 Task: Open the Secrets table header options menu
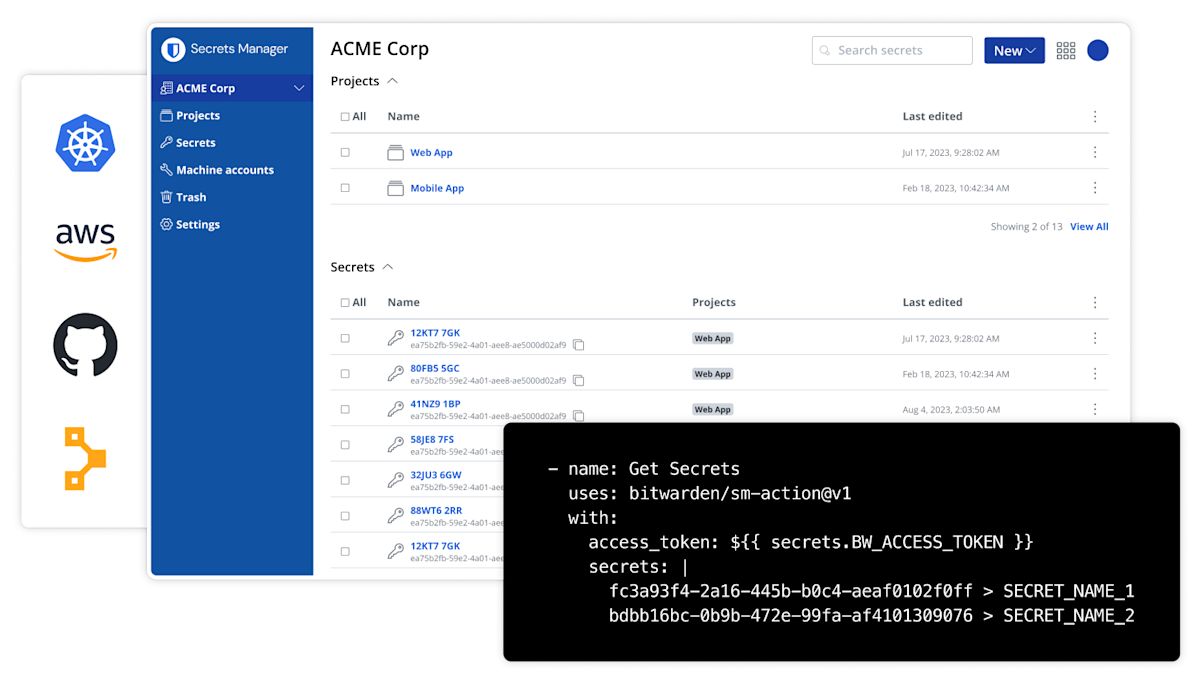[x=1095, y=302]
